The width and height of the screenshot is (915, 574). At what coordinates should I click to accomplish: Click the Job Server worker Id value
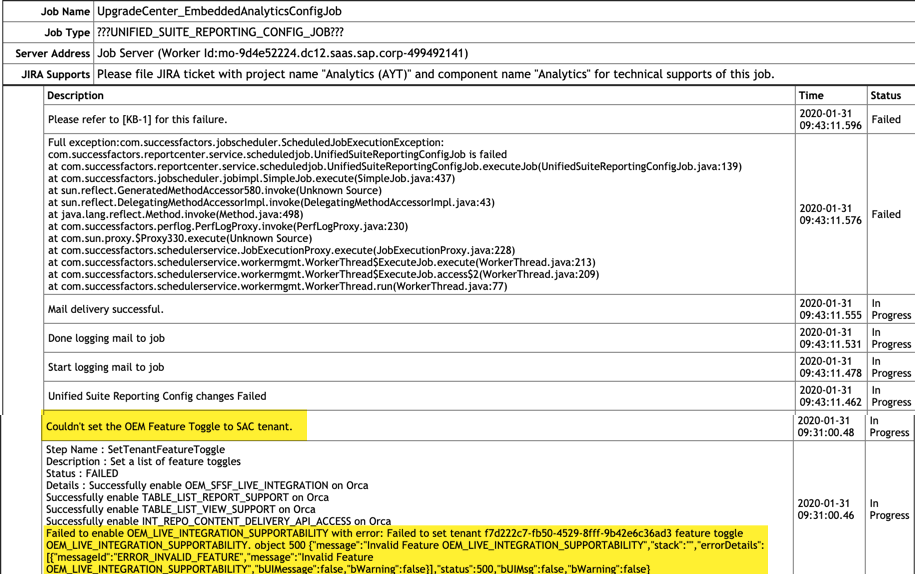(x=282, y=53)
